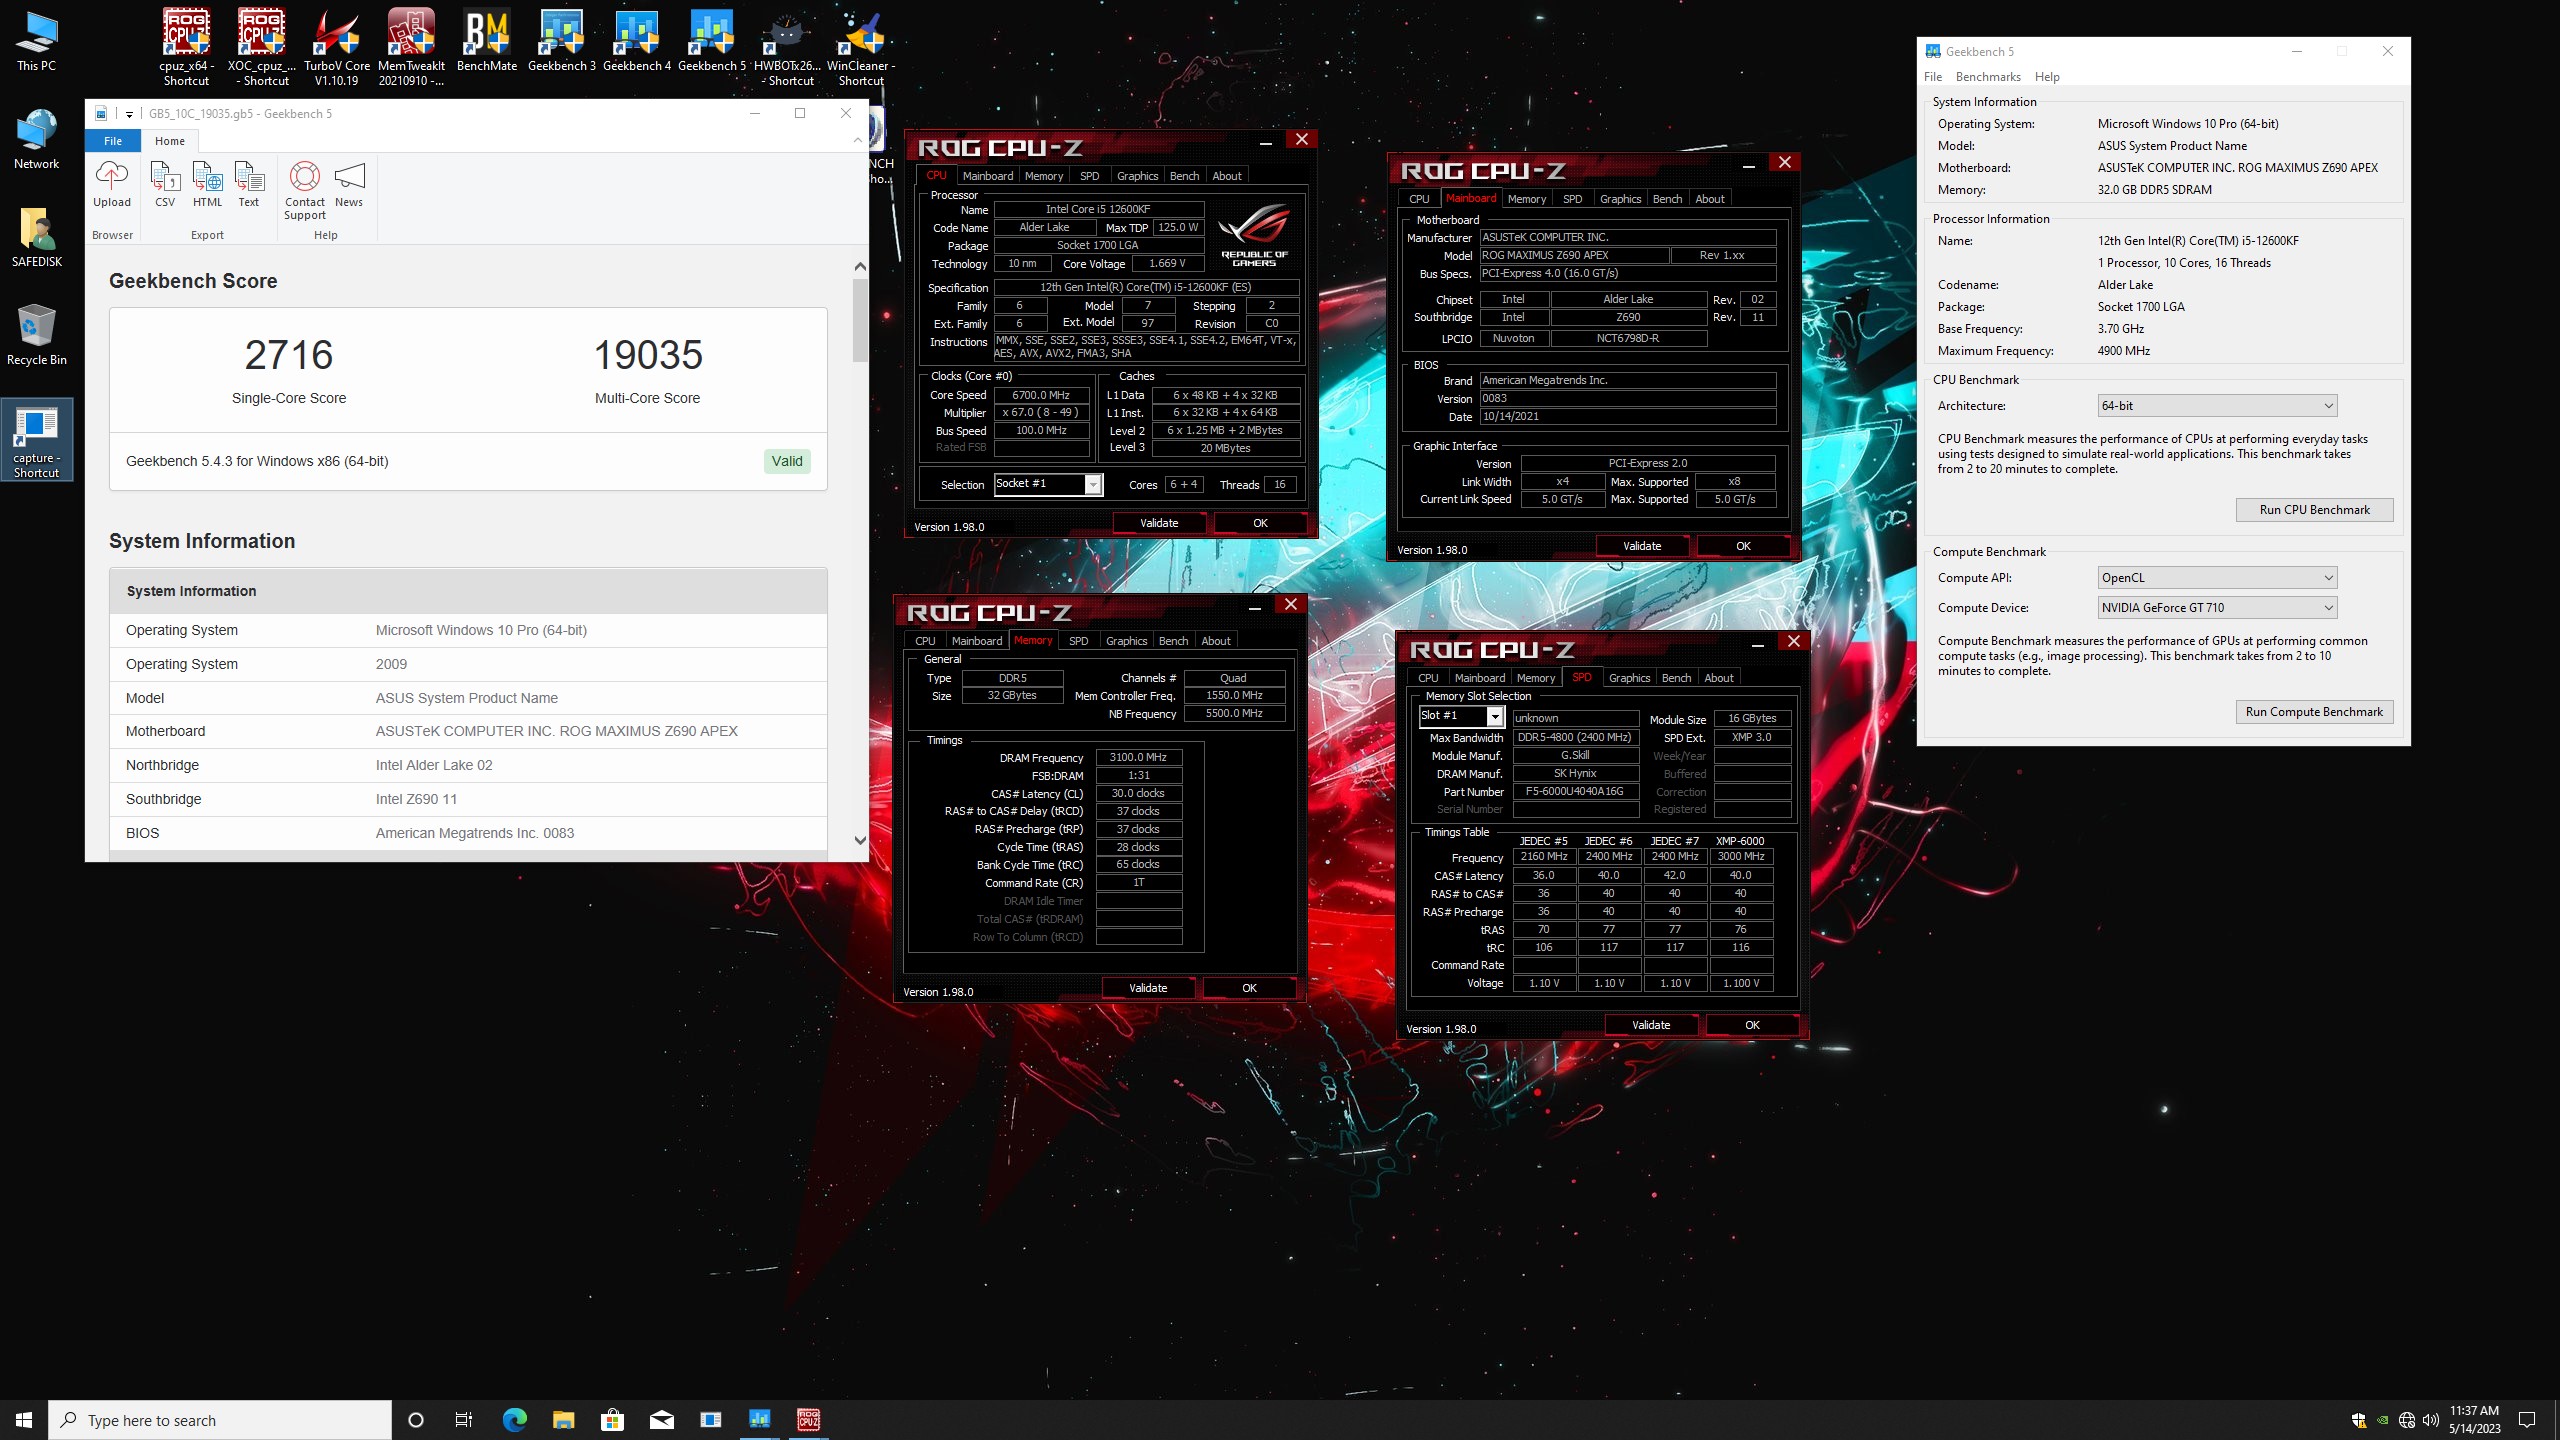The image size is (2560, 1440).
Task: Open WinCleaner shortcut on desktop
Action: point(861,47)
